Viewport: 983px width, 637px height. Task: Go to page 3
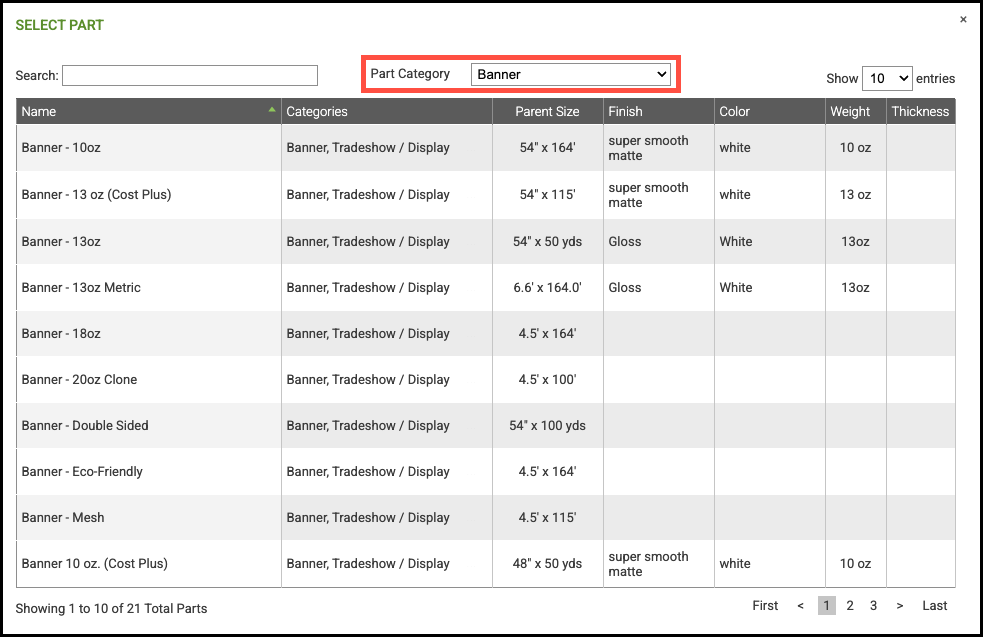click(873, 606)
